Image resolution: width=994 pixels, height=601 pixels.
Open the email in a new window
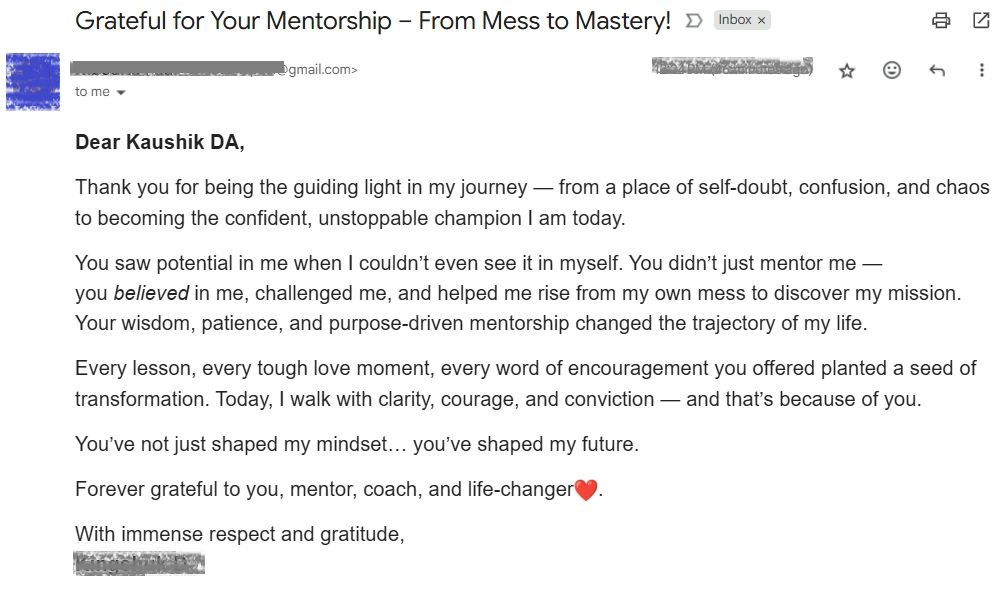pyautogui.click(x=981, y=20)
